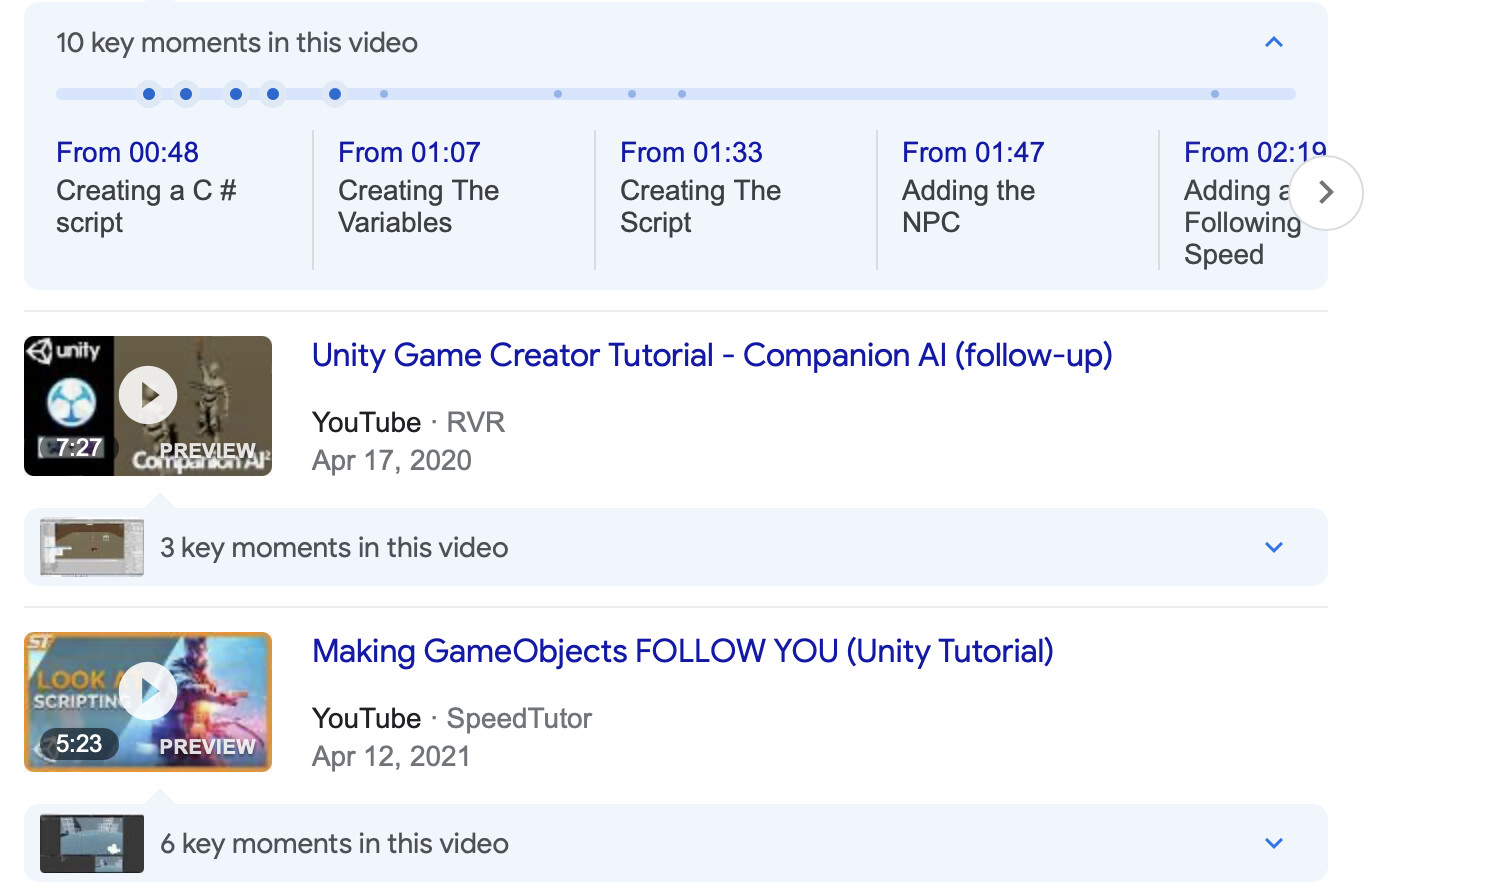This screenshot has width=1504, height=888.
Task: Click the PREVIEW badge on the Companion AI video
Action: (x=207, y=449)
